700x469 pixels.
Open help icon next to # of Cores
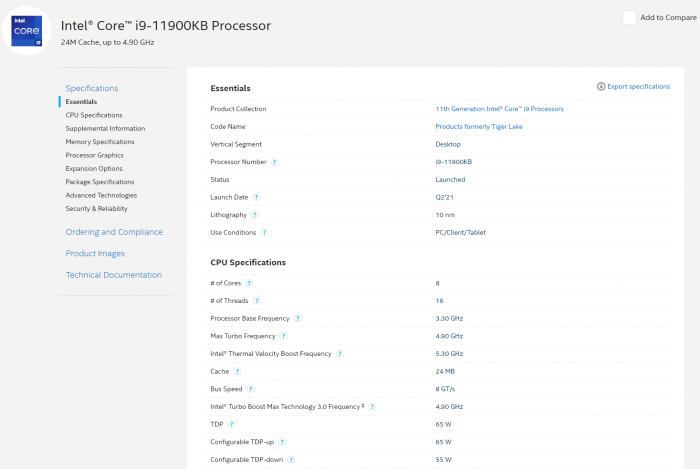click(249, 283)
